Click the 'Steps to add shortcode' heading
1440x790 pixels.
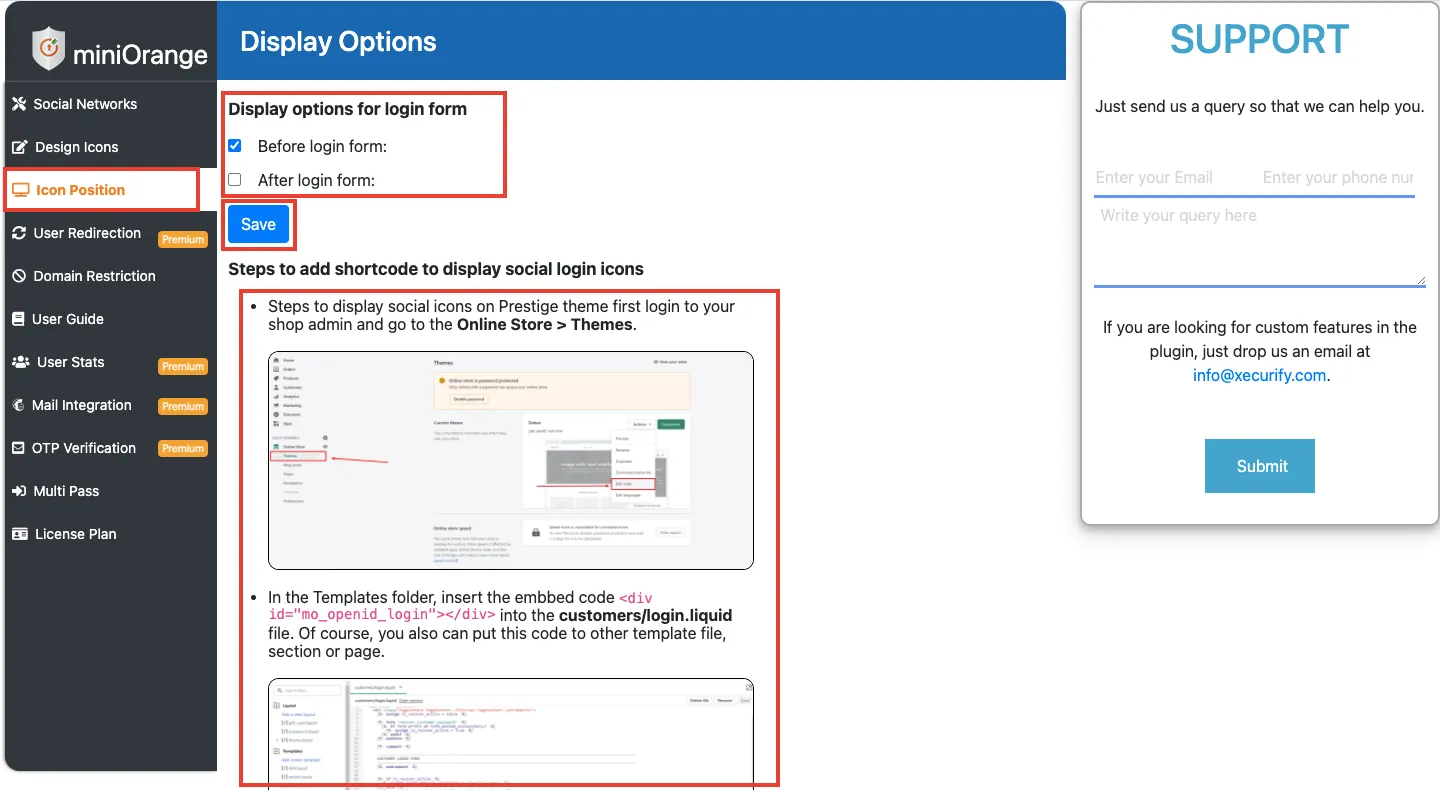[x=436, y=269]
